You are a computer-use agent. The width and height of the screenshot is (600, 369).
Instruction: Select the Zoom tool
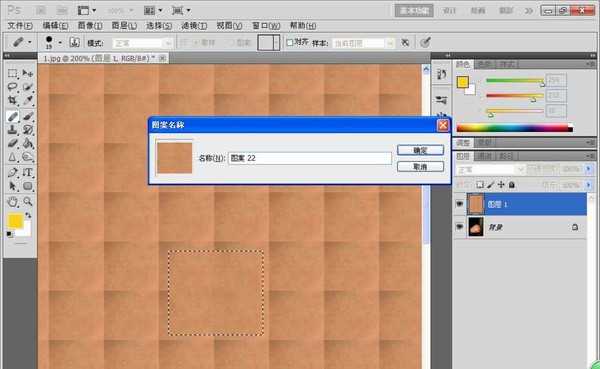[x=28, y=201]
